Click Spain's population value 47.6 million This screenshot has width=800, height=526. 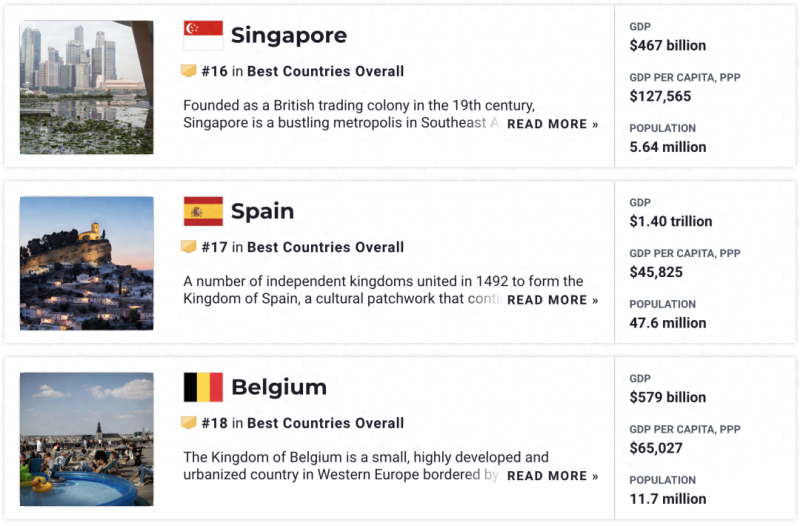(x=667, y=323)
